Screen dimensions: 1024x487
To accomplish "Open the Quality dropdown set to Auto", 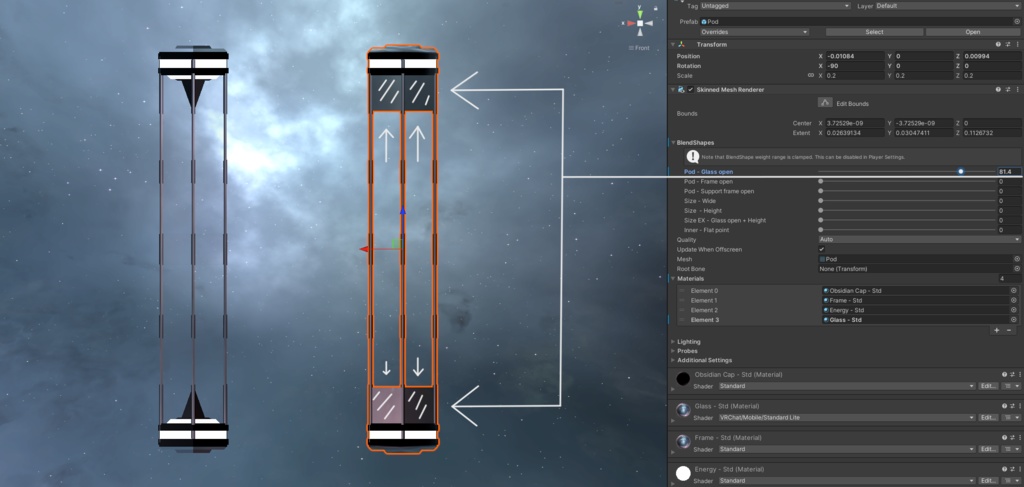I will click(x=919, y=240).
